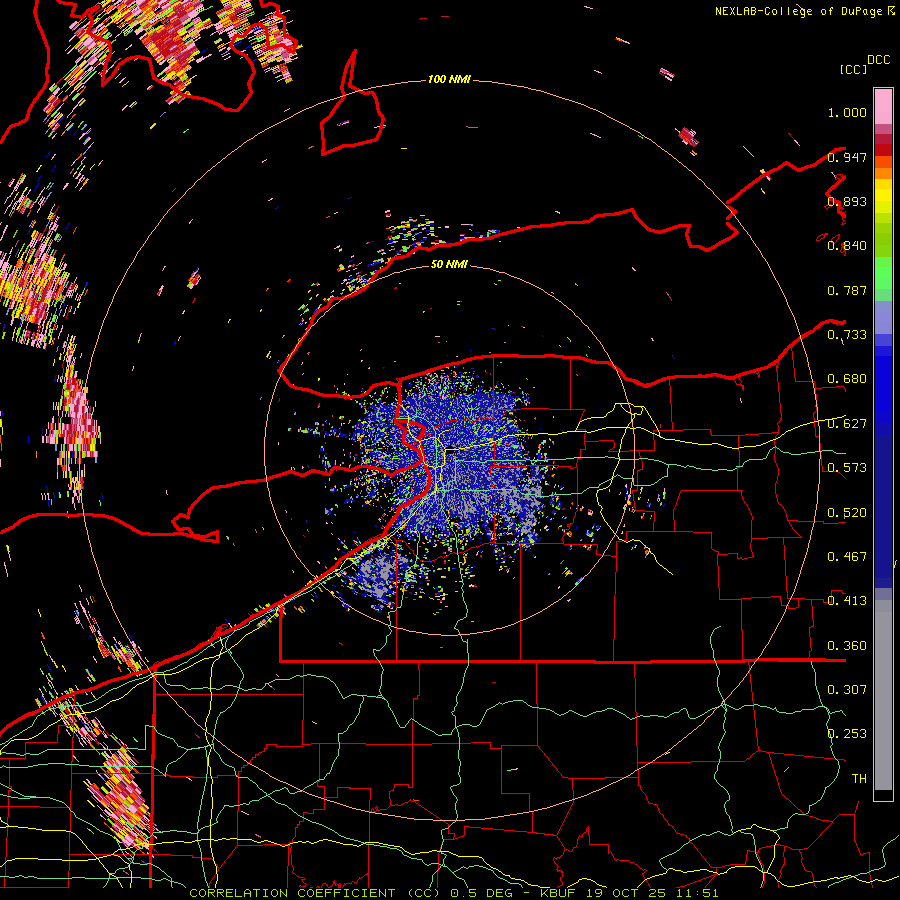Click the 1.000 value on the color scale
900x900 pixels.
point(847,112)
